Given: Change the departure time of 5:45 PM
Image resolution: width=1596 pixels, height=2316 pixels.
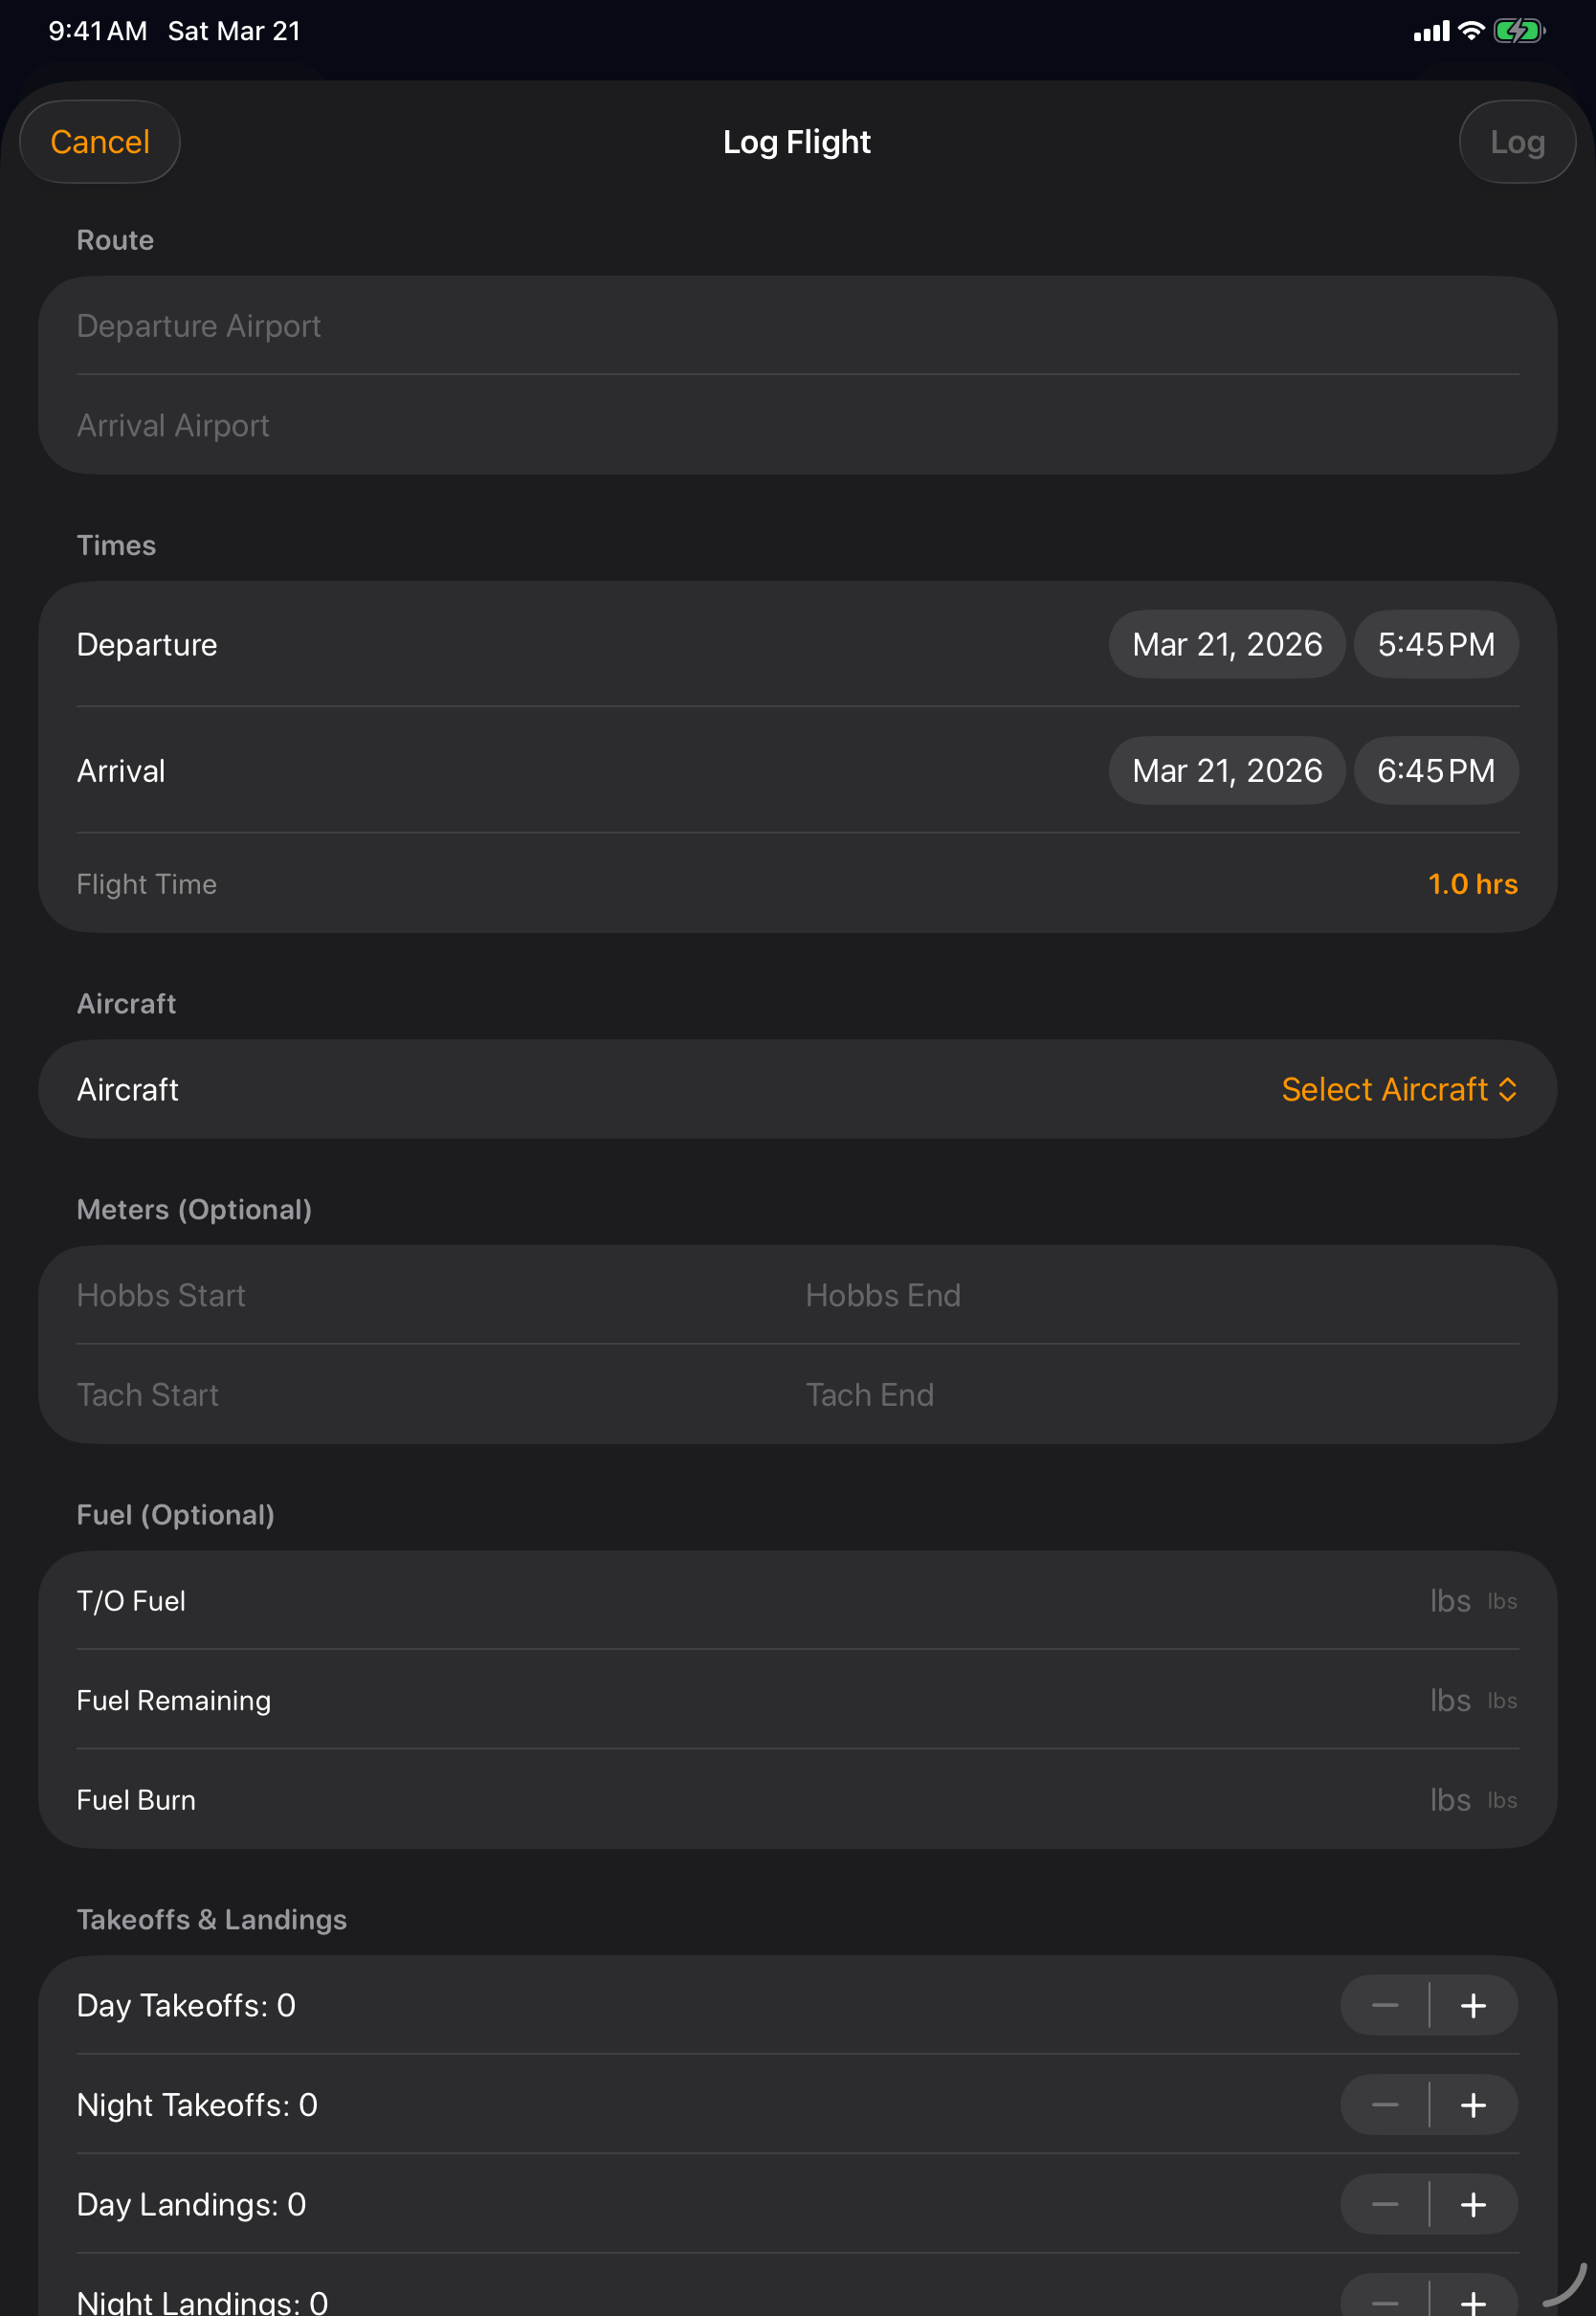Looking at the screenshot, I should point(1435,644).
